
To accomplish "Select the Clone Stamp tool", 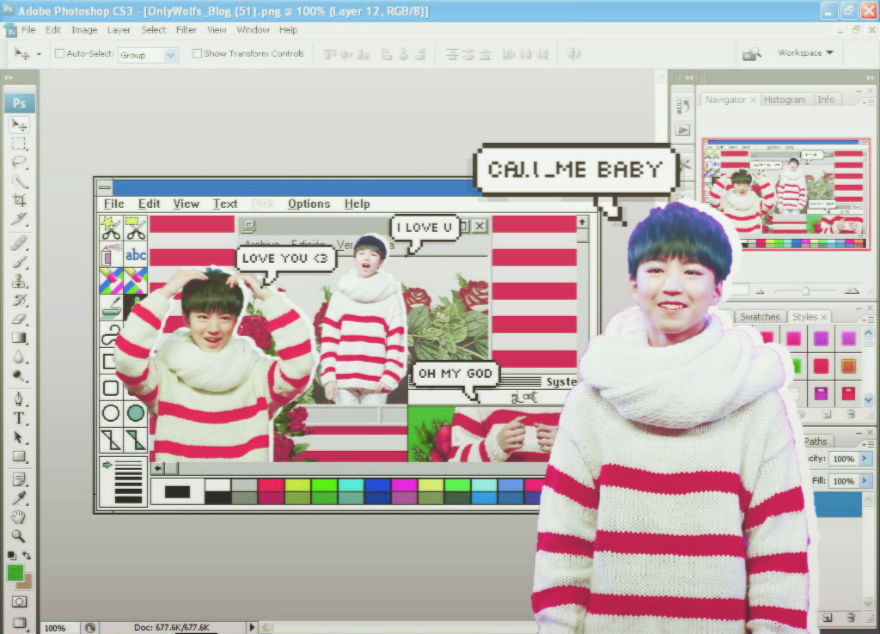I will pyautogui.click(x=19, y=281).
